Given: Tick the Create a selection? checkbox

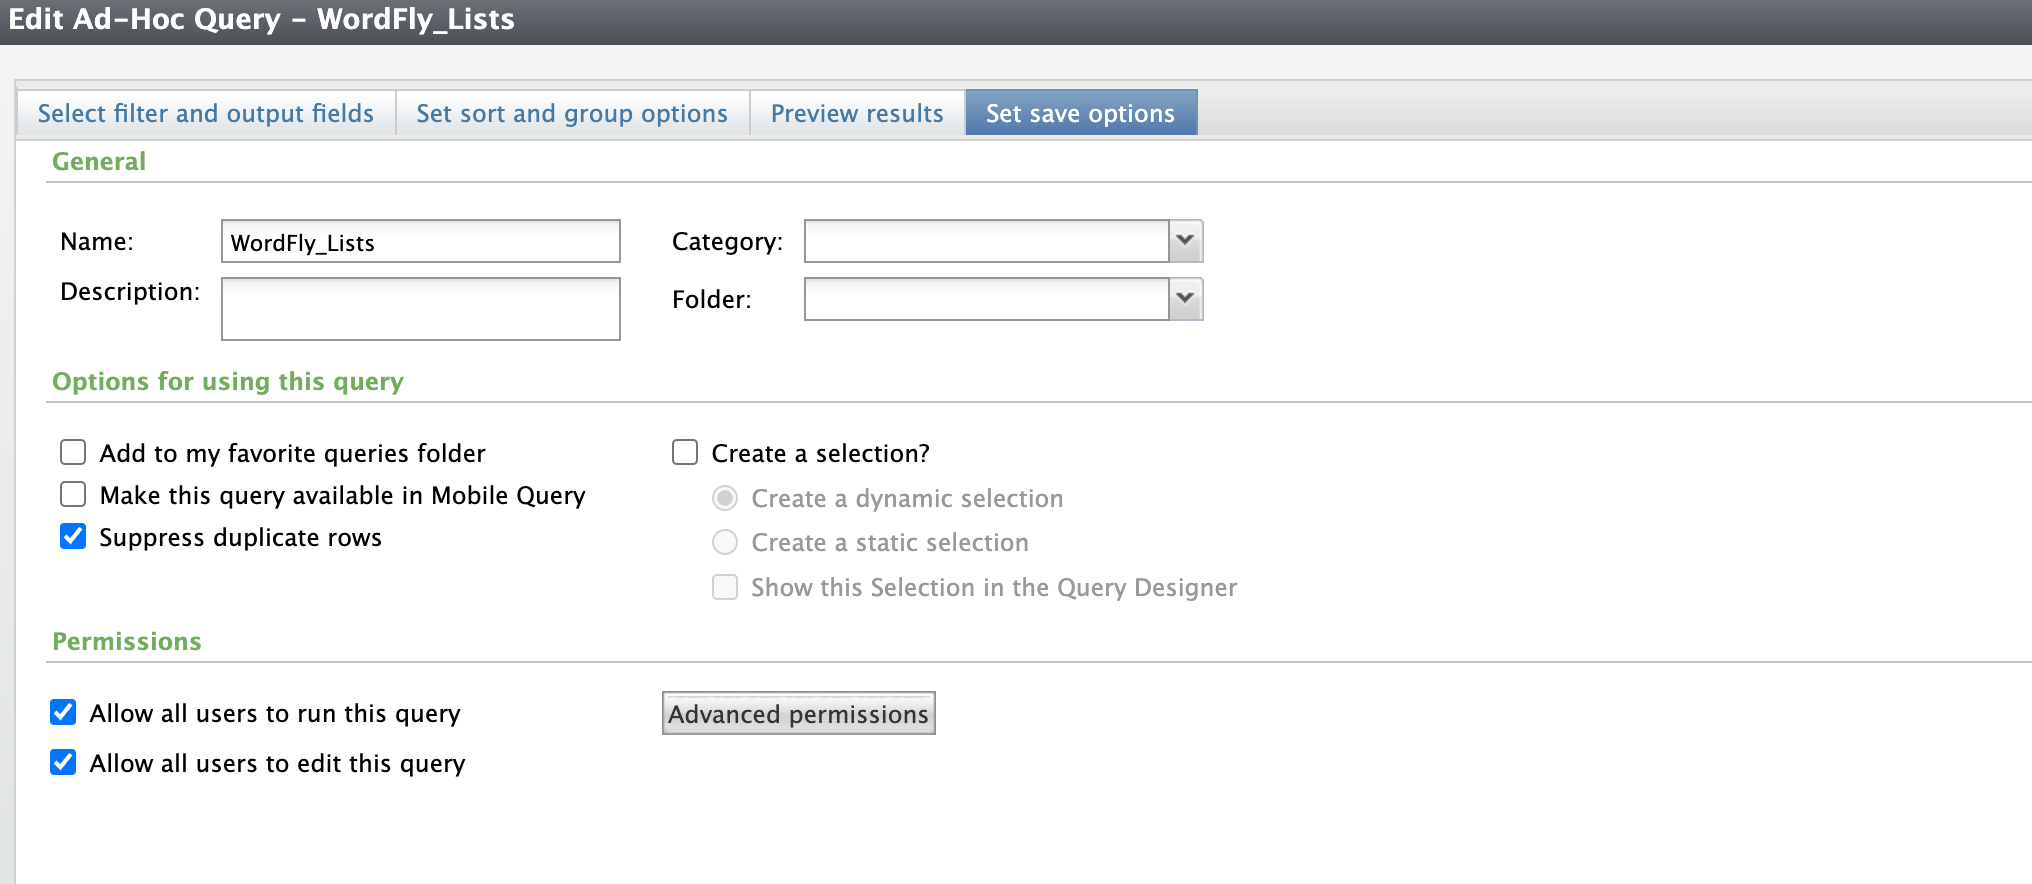Looking at the screenshot, I should (685, 453).
